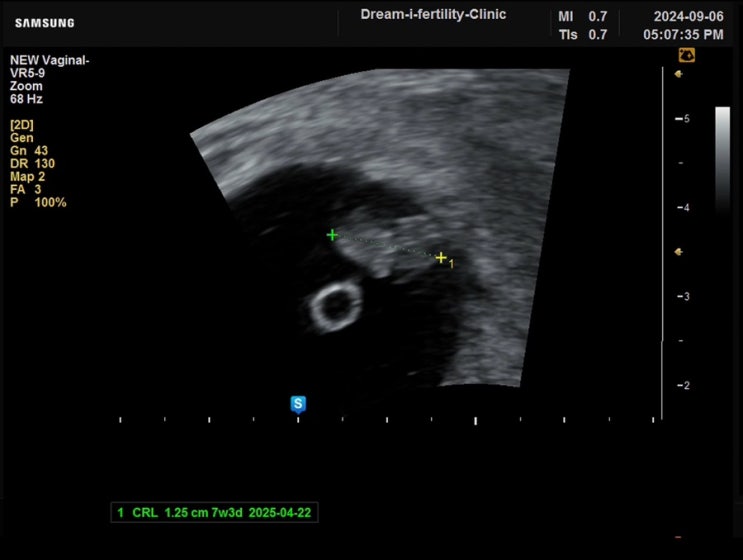Click the blue S marker icon
This screenshot has height=560, width=743.
tap(298, 405)
